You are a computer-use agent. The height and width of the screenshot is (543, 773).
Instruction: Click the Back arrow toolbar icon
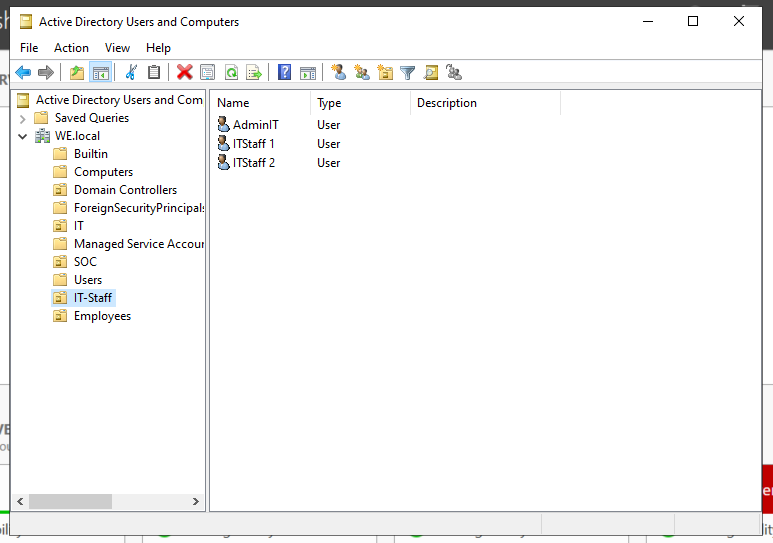23,72
